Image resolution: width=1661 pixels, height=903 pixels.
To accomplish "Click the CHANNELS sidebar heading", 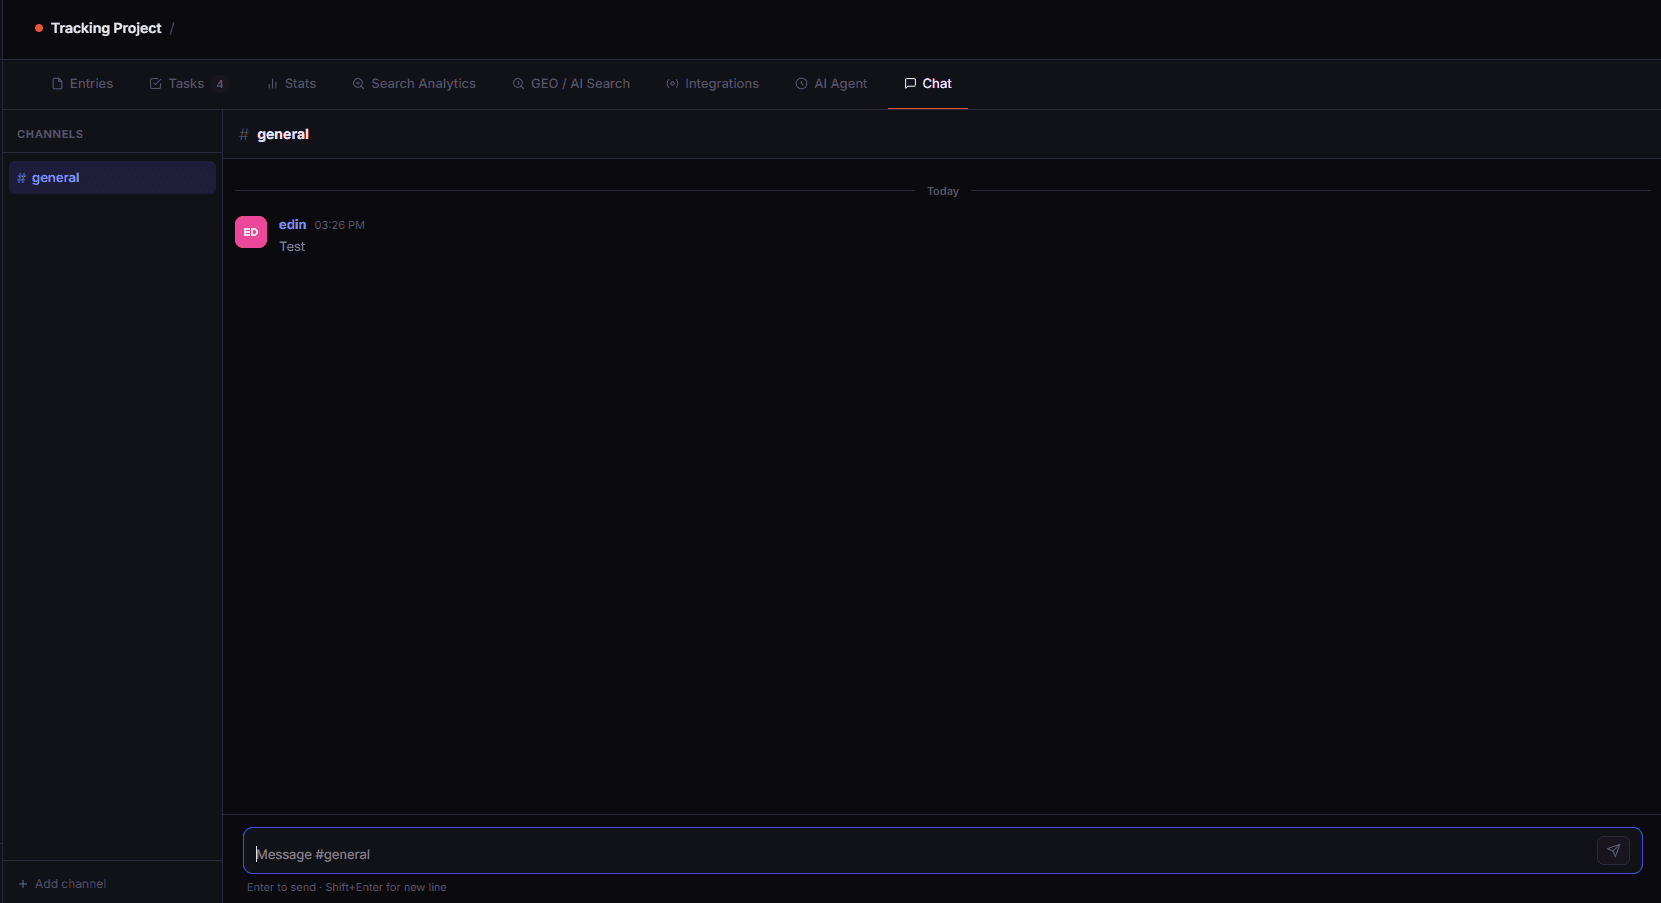I will point(50,134).
